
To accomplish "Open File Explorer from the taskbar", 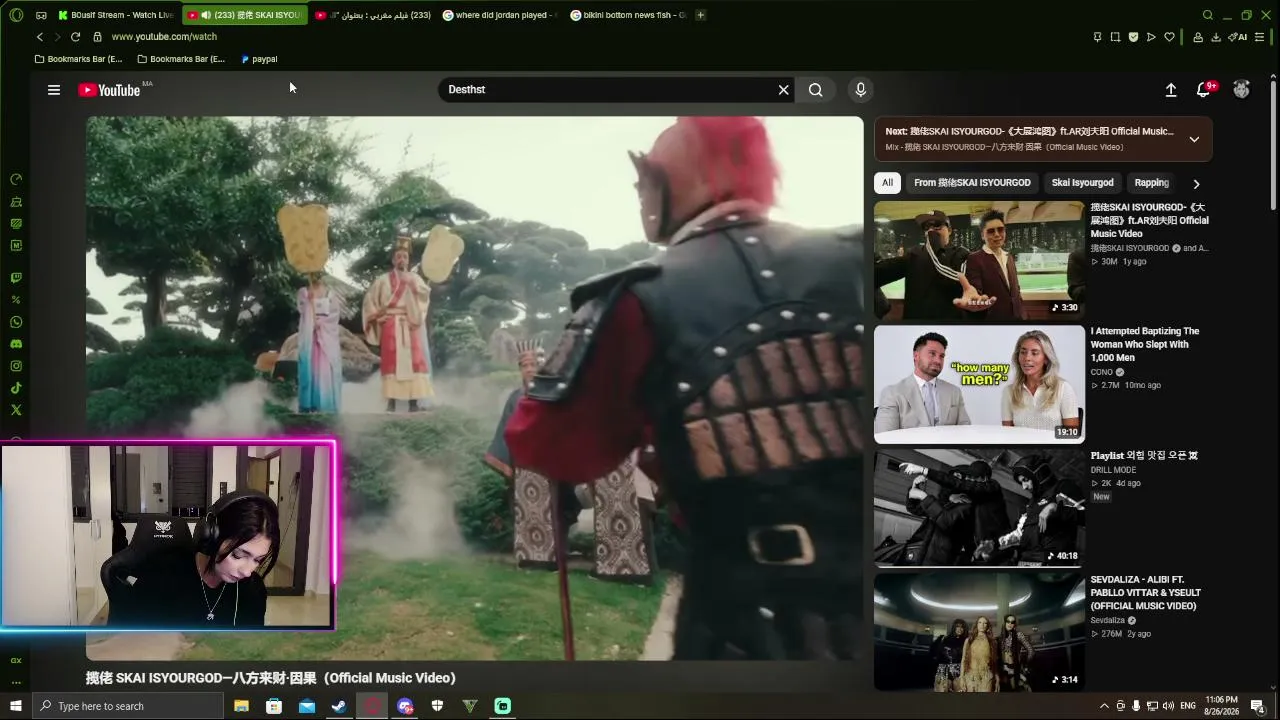I will point(241,706).
